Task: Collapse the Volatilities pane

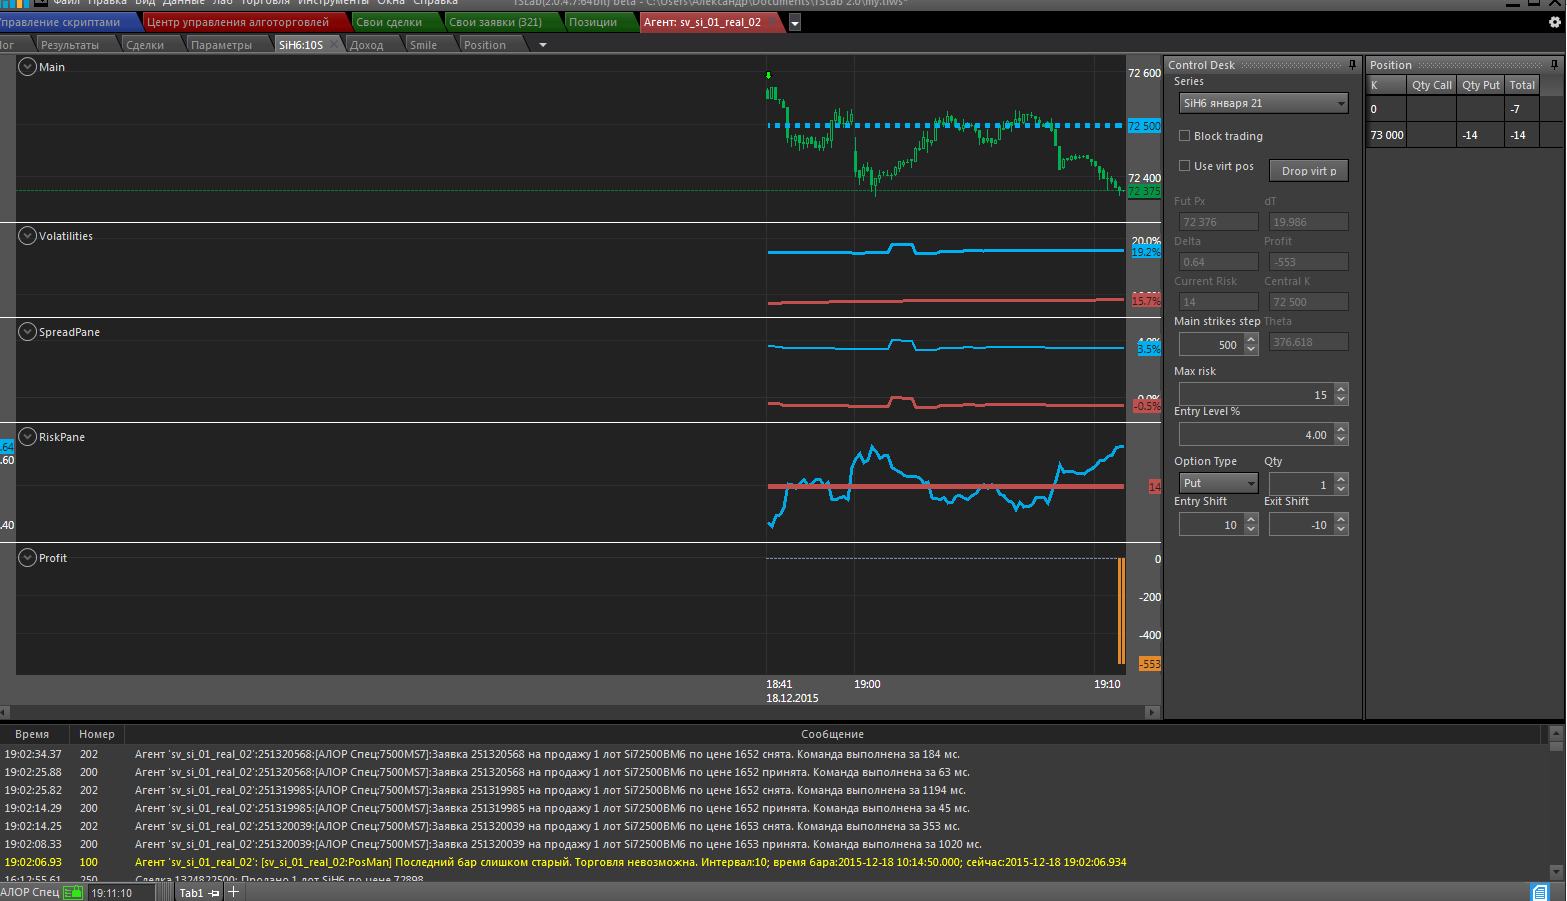Action: pyautogui.click(x=27, y=236)
